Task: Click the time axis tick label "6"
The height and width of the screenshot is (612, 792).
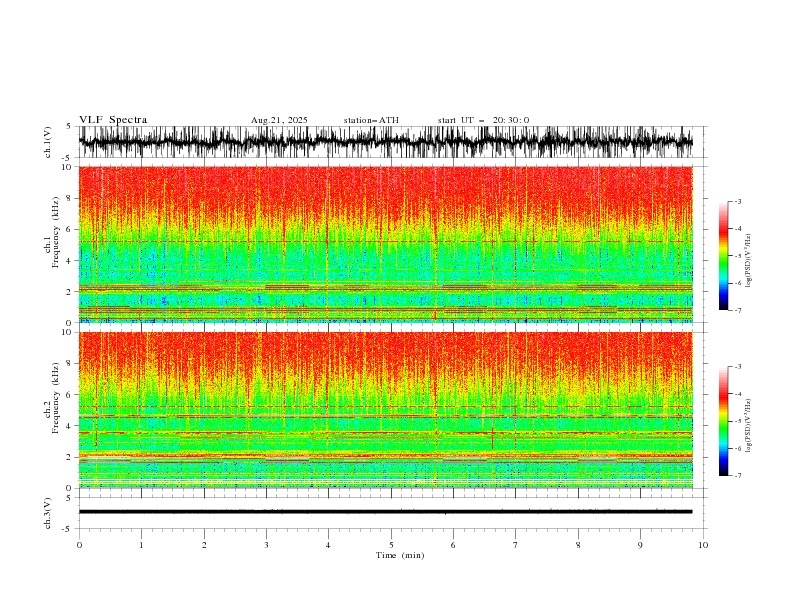Action: click(453, 545)
